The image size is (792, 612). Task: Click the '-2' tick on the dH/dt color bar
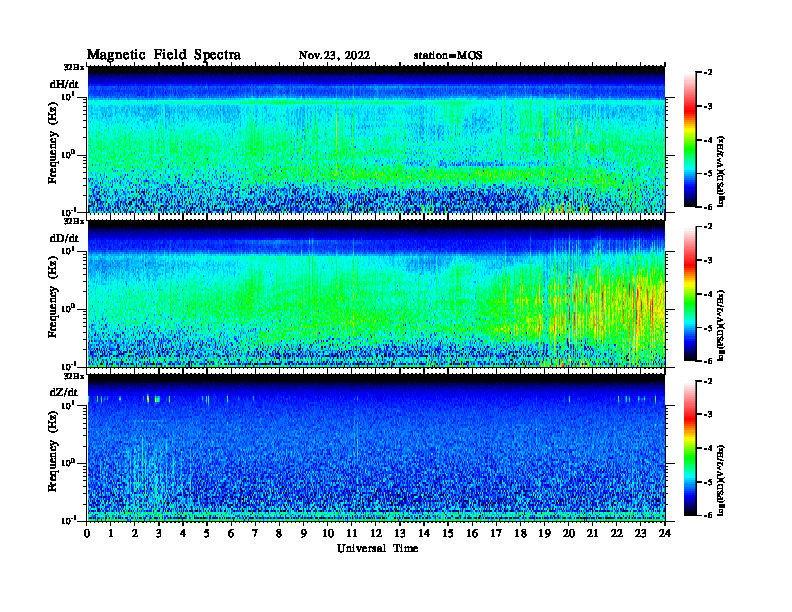pos(708,73)
